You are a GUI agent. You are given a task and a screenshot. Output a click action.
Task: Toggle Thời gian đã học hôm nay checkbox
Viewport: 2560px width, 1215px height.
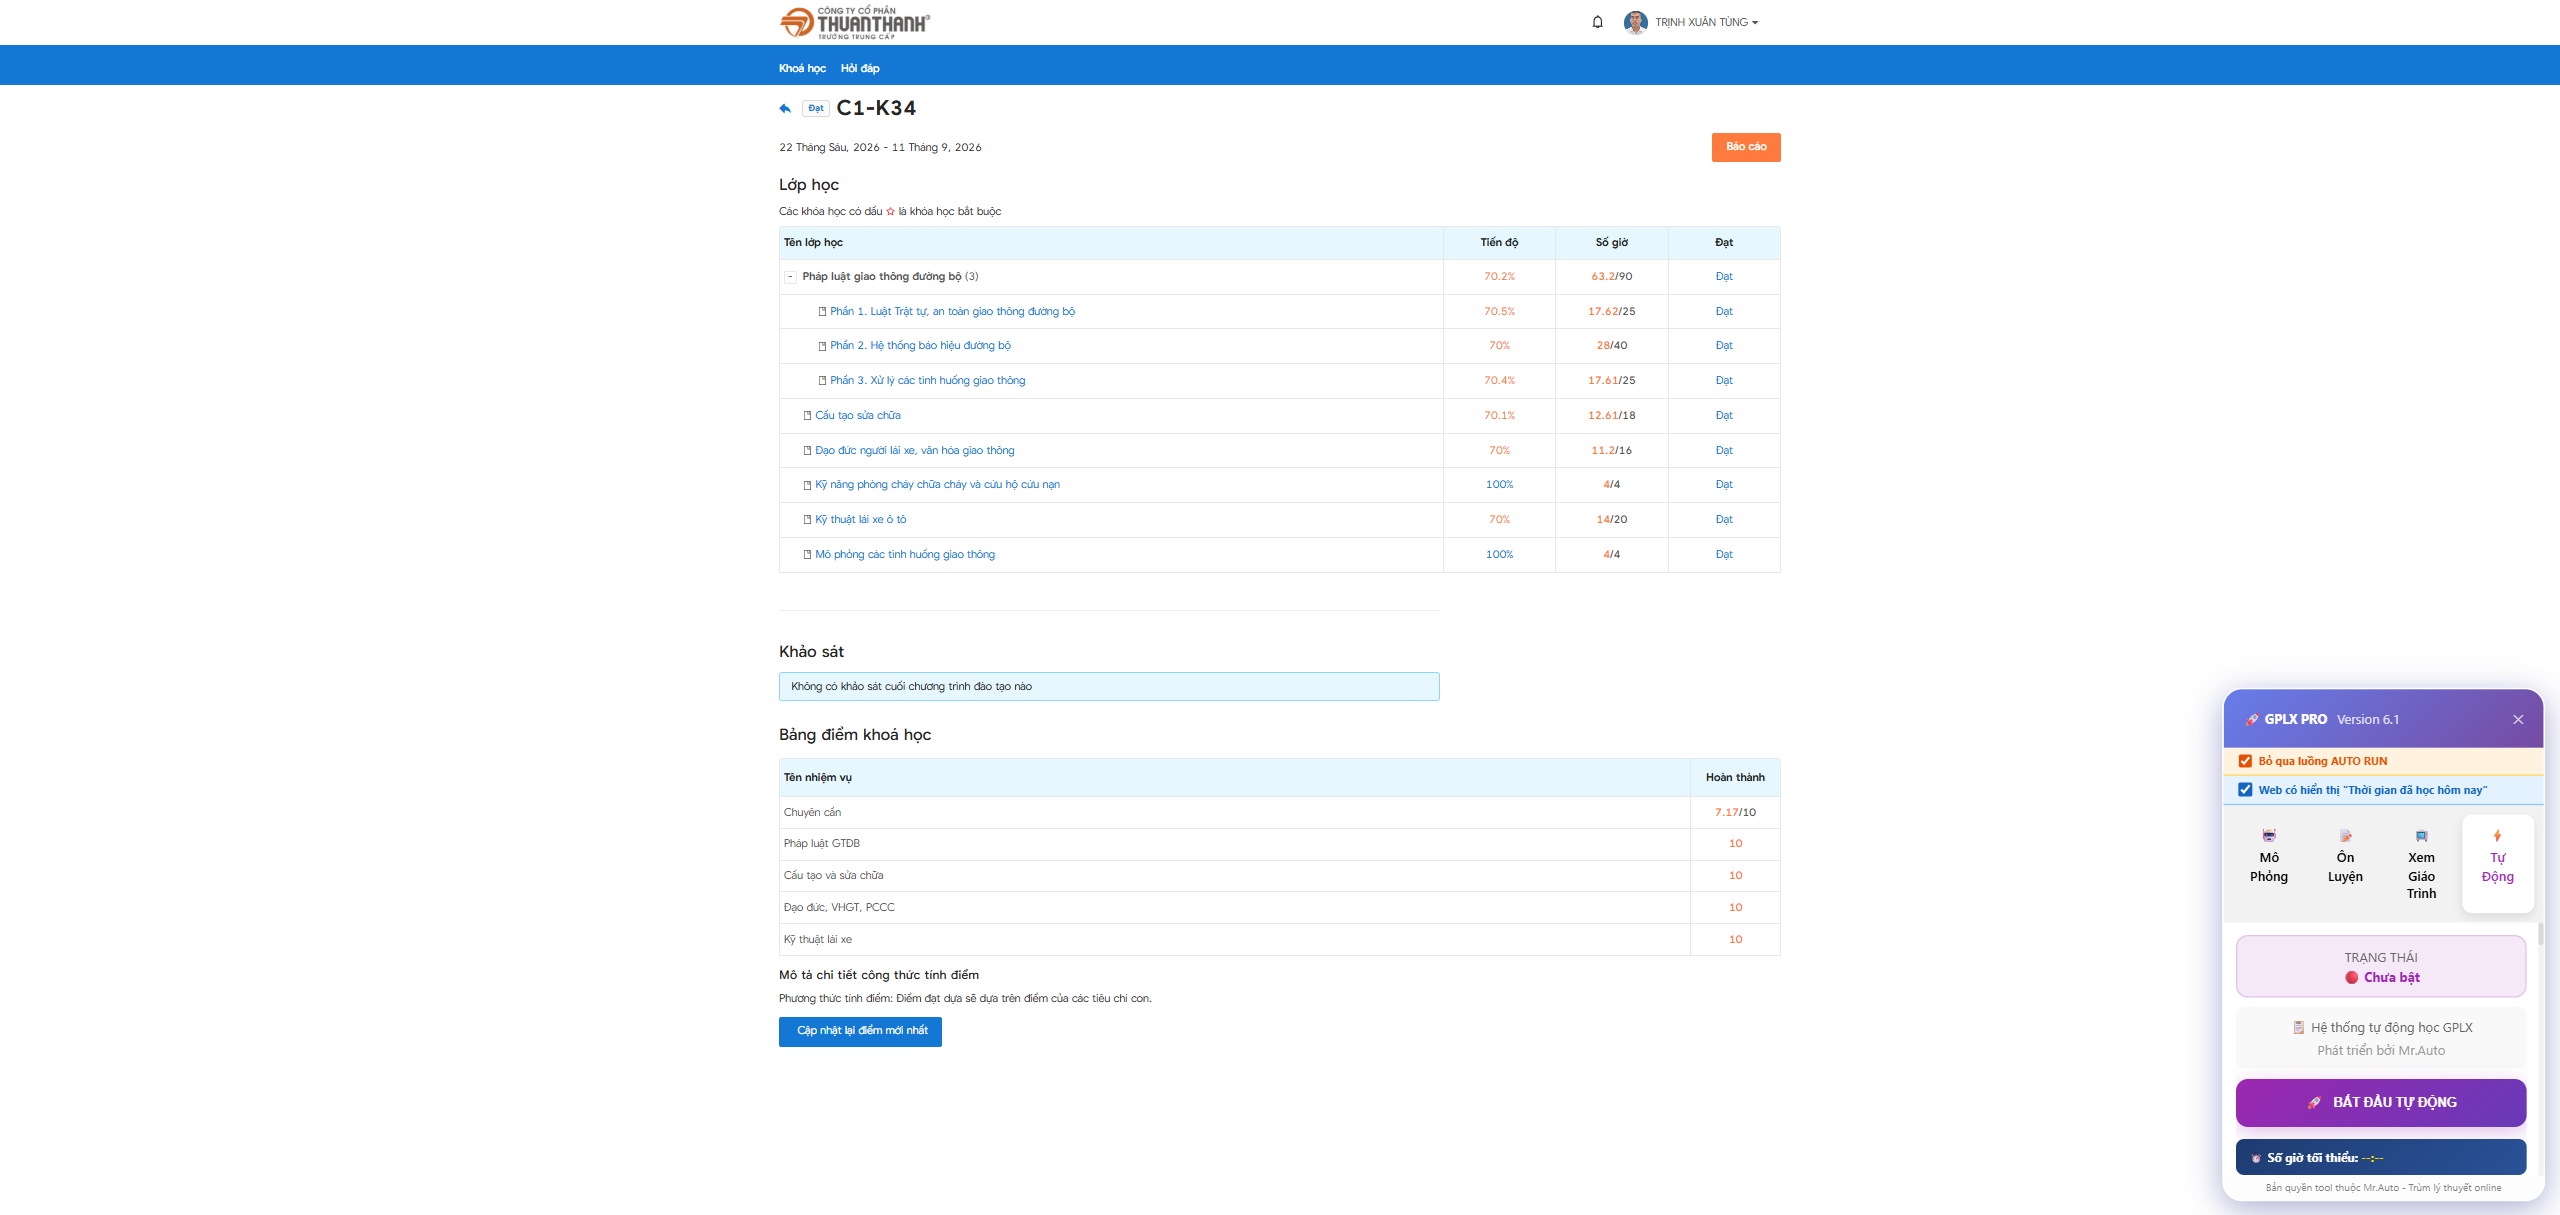(2245, 790)
